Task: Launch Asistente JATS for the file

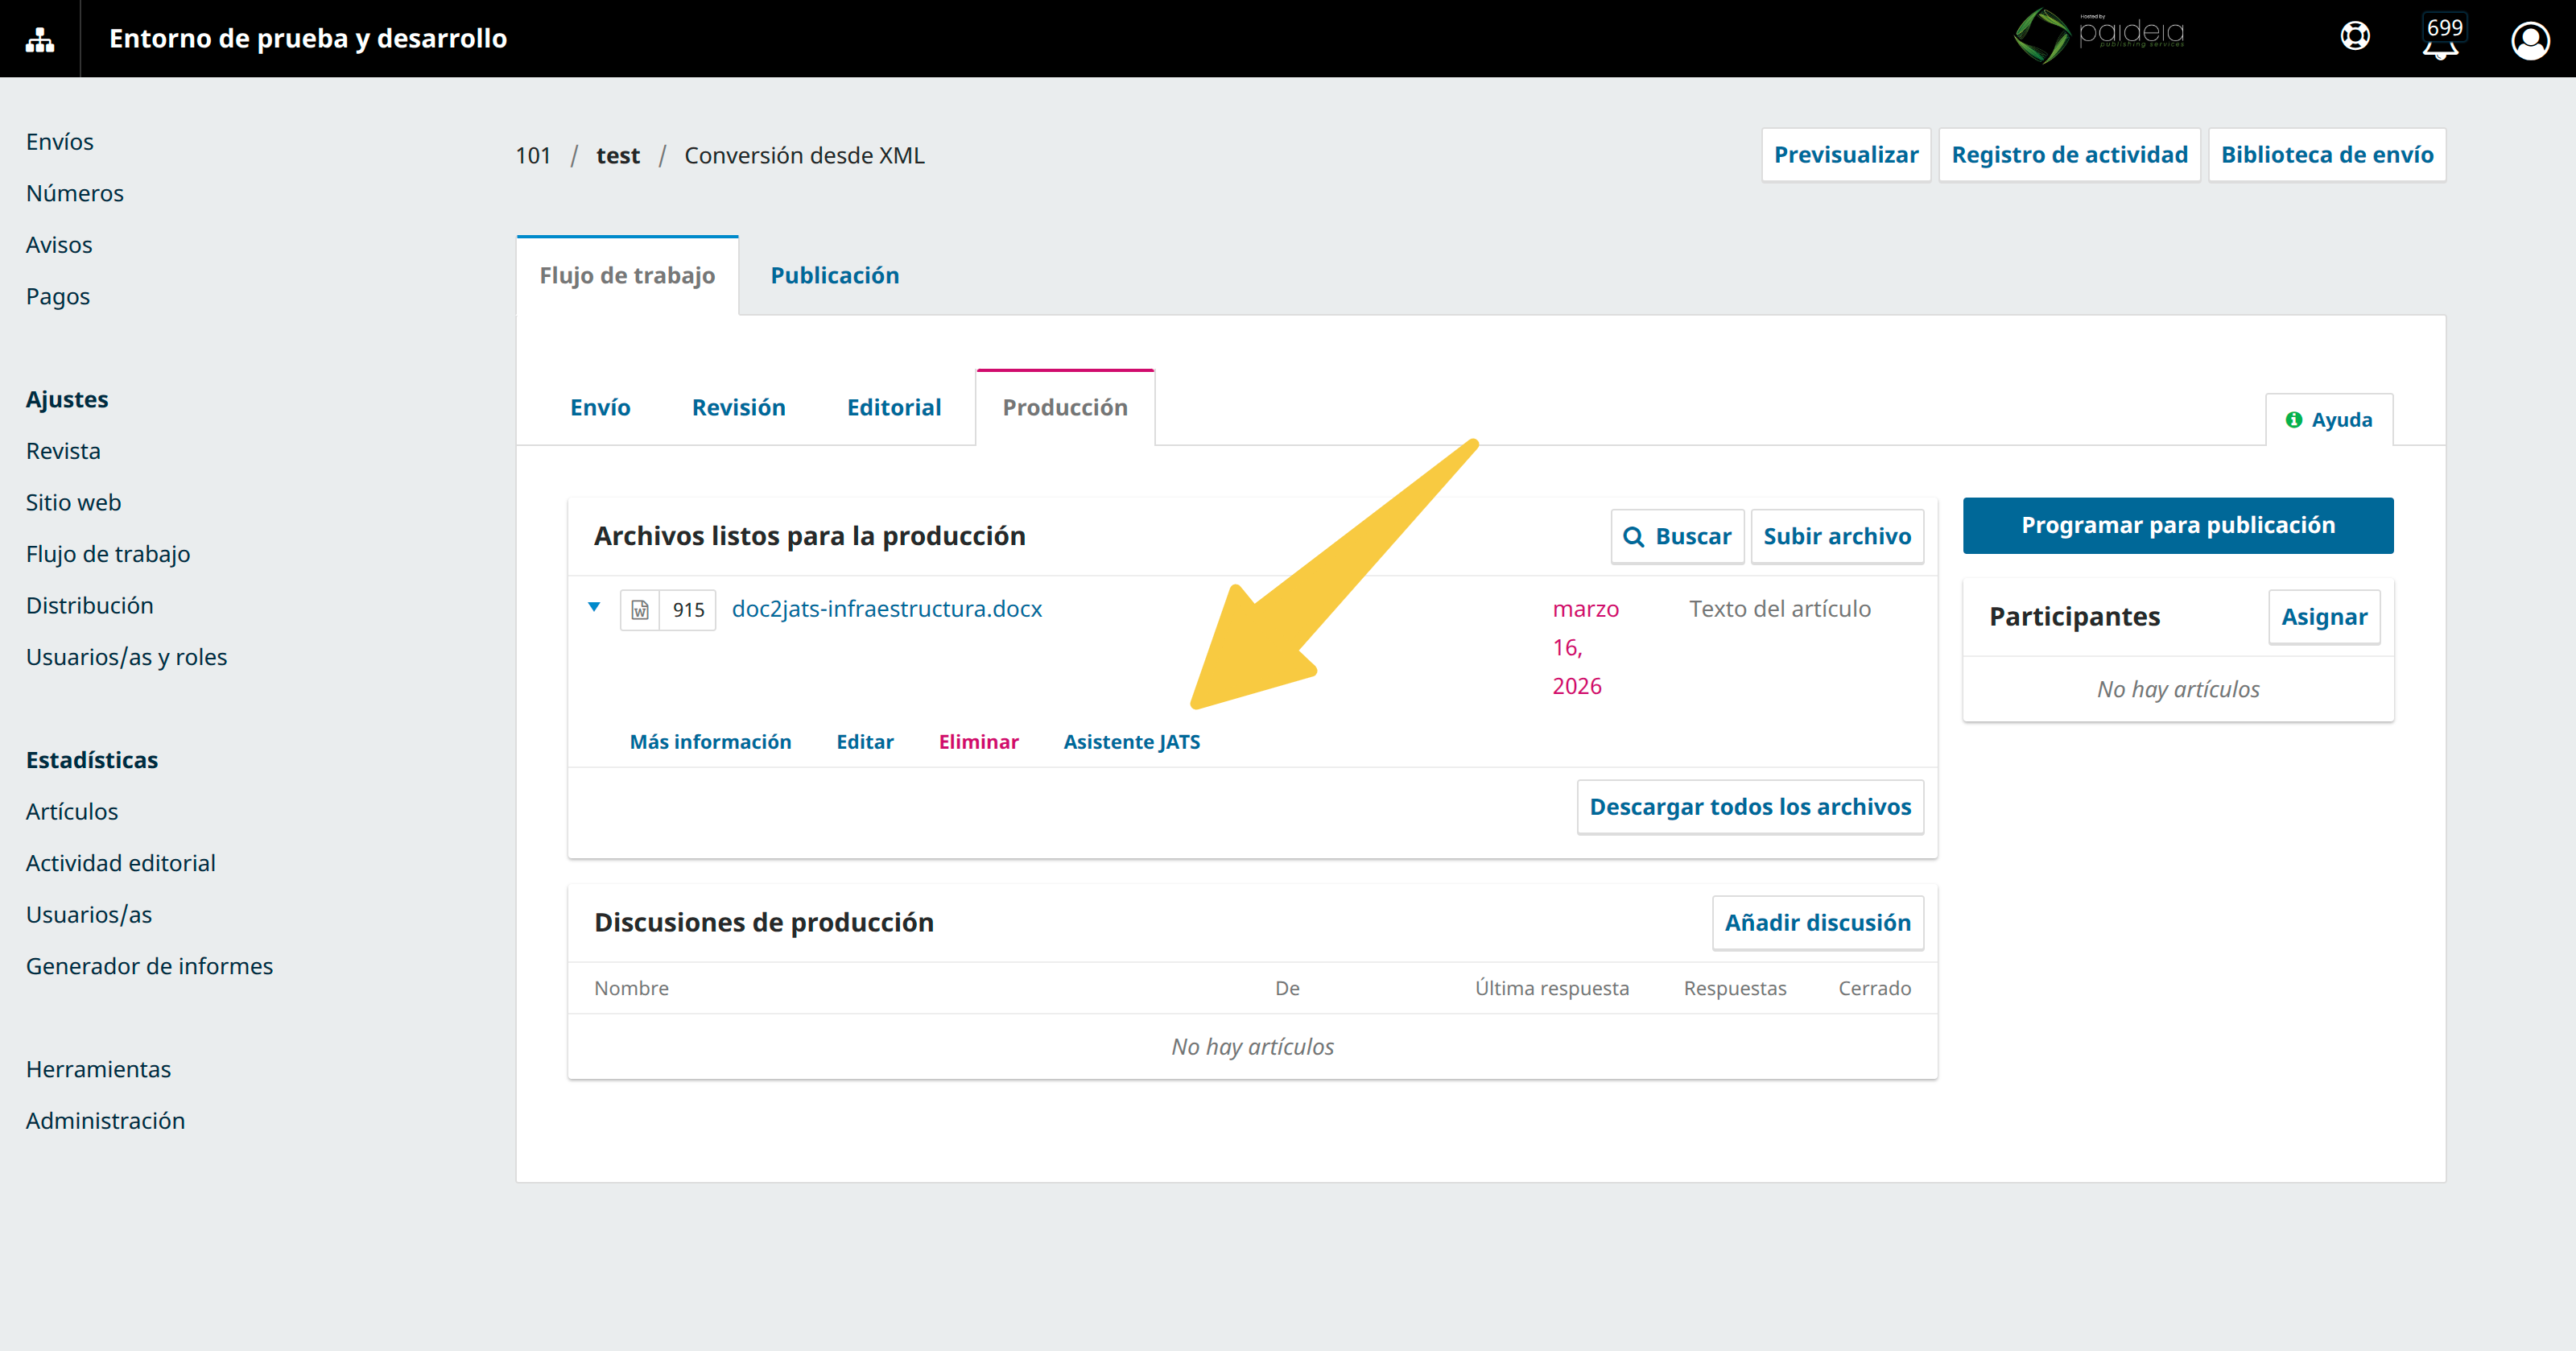Action: click(1131, 742)
